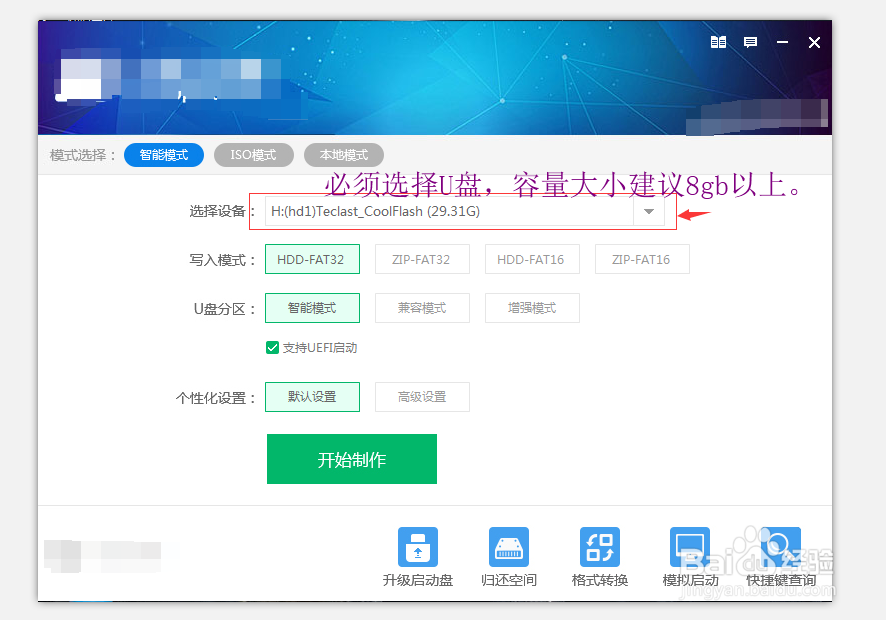Expand the 选择设备 dropdown arrow
Screen dimensions: 886x620
click(649, 211)
